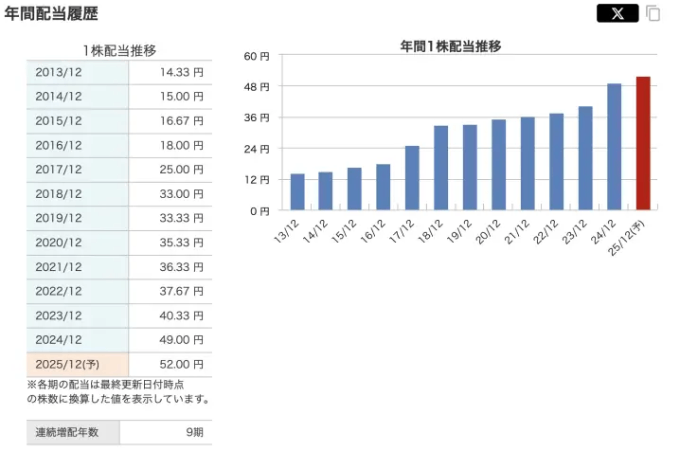Click the 9期 value cell
The height and width of the screenshot is (451, 680).
click(190, 432)
